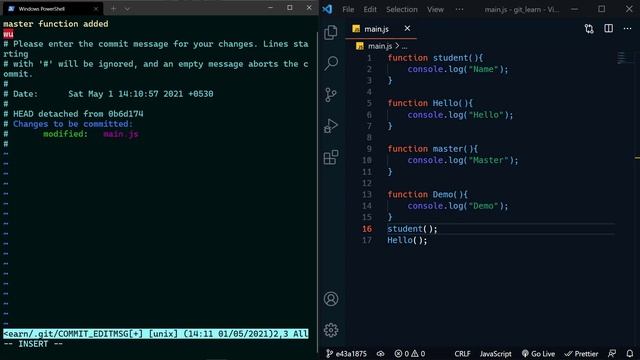
Task: Open the Explorer view in VS Code
Action: coord(331,32)
